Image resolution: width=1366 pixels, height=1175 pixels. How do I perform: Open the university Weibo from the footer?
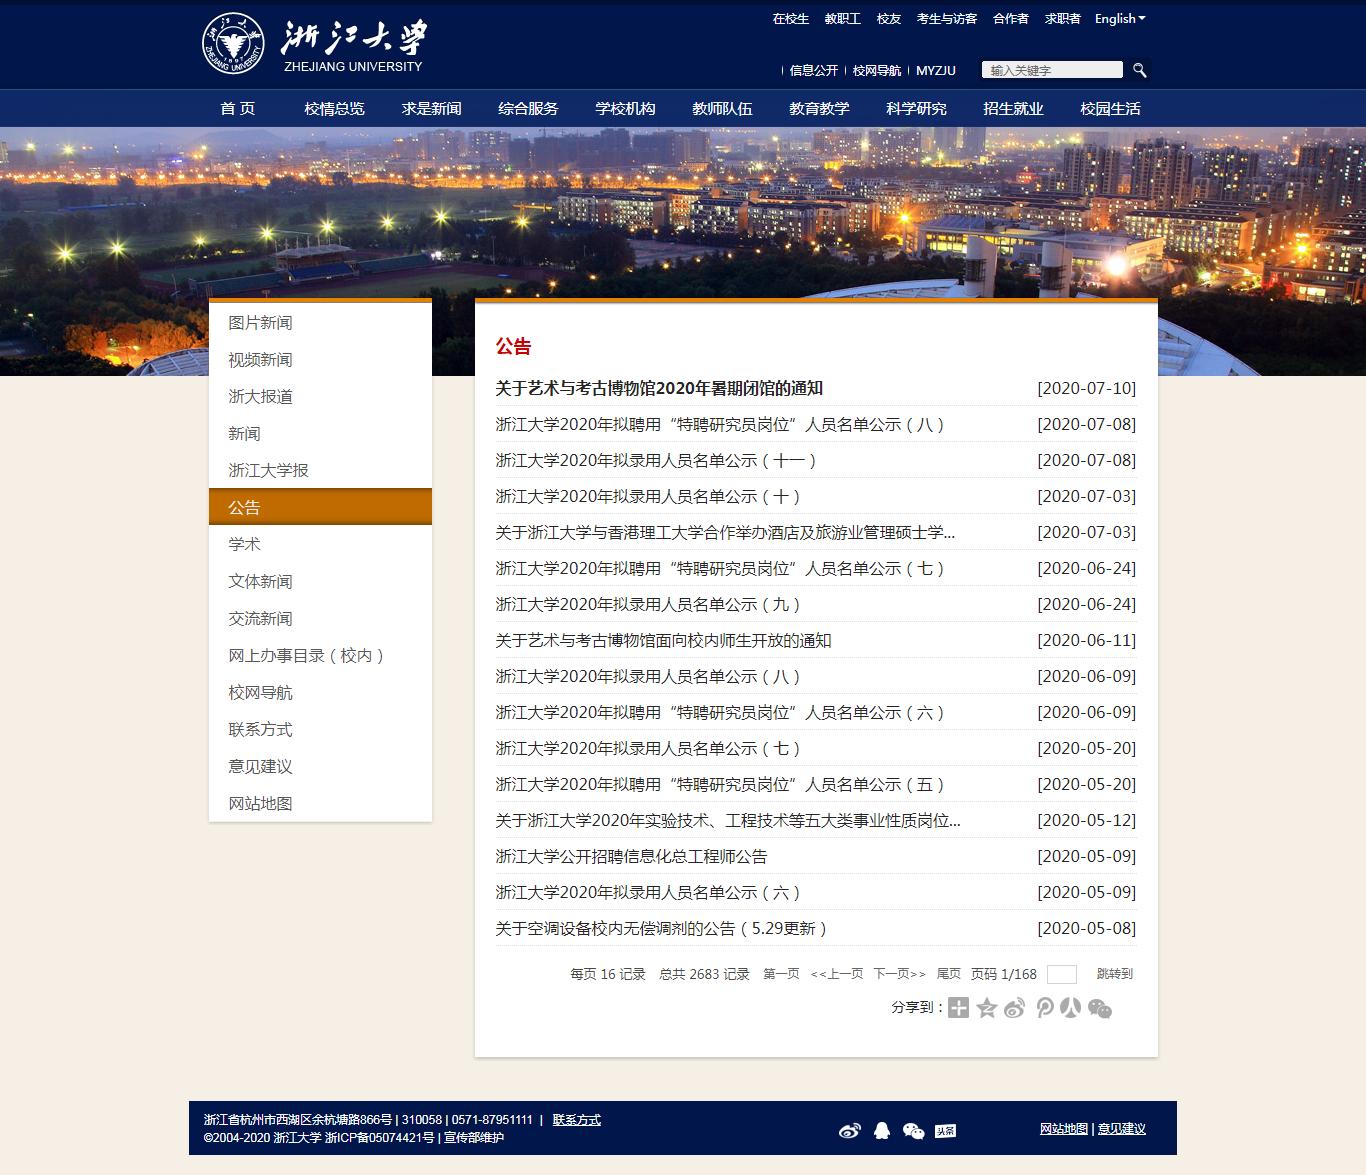849,1129
